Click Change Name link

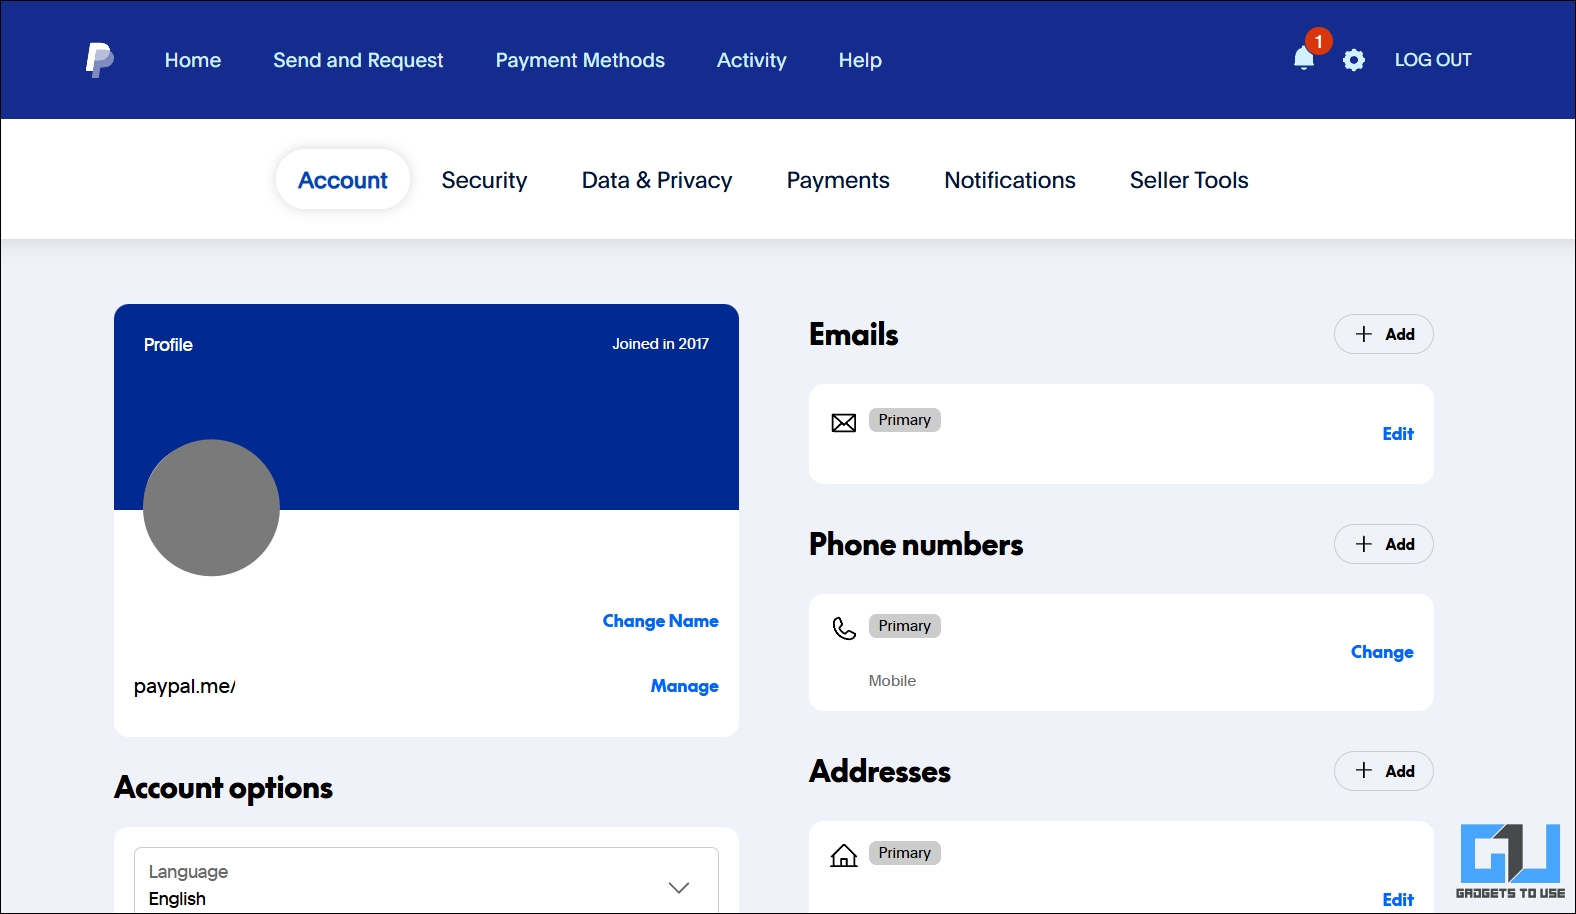[x=660, y=621]
